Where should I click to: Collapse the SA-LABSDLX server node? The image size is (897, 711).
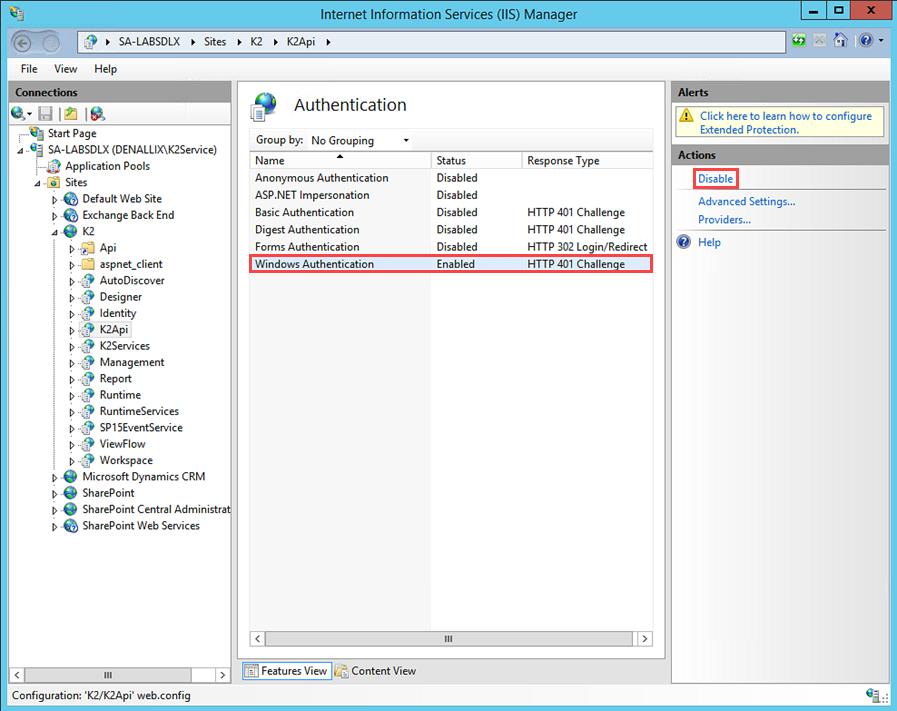[21, 150]
